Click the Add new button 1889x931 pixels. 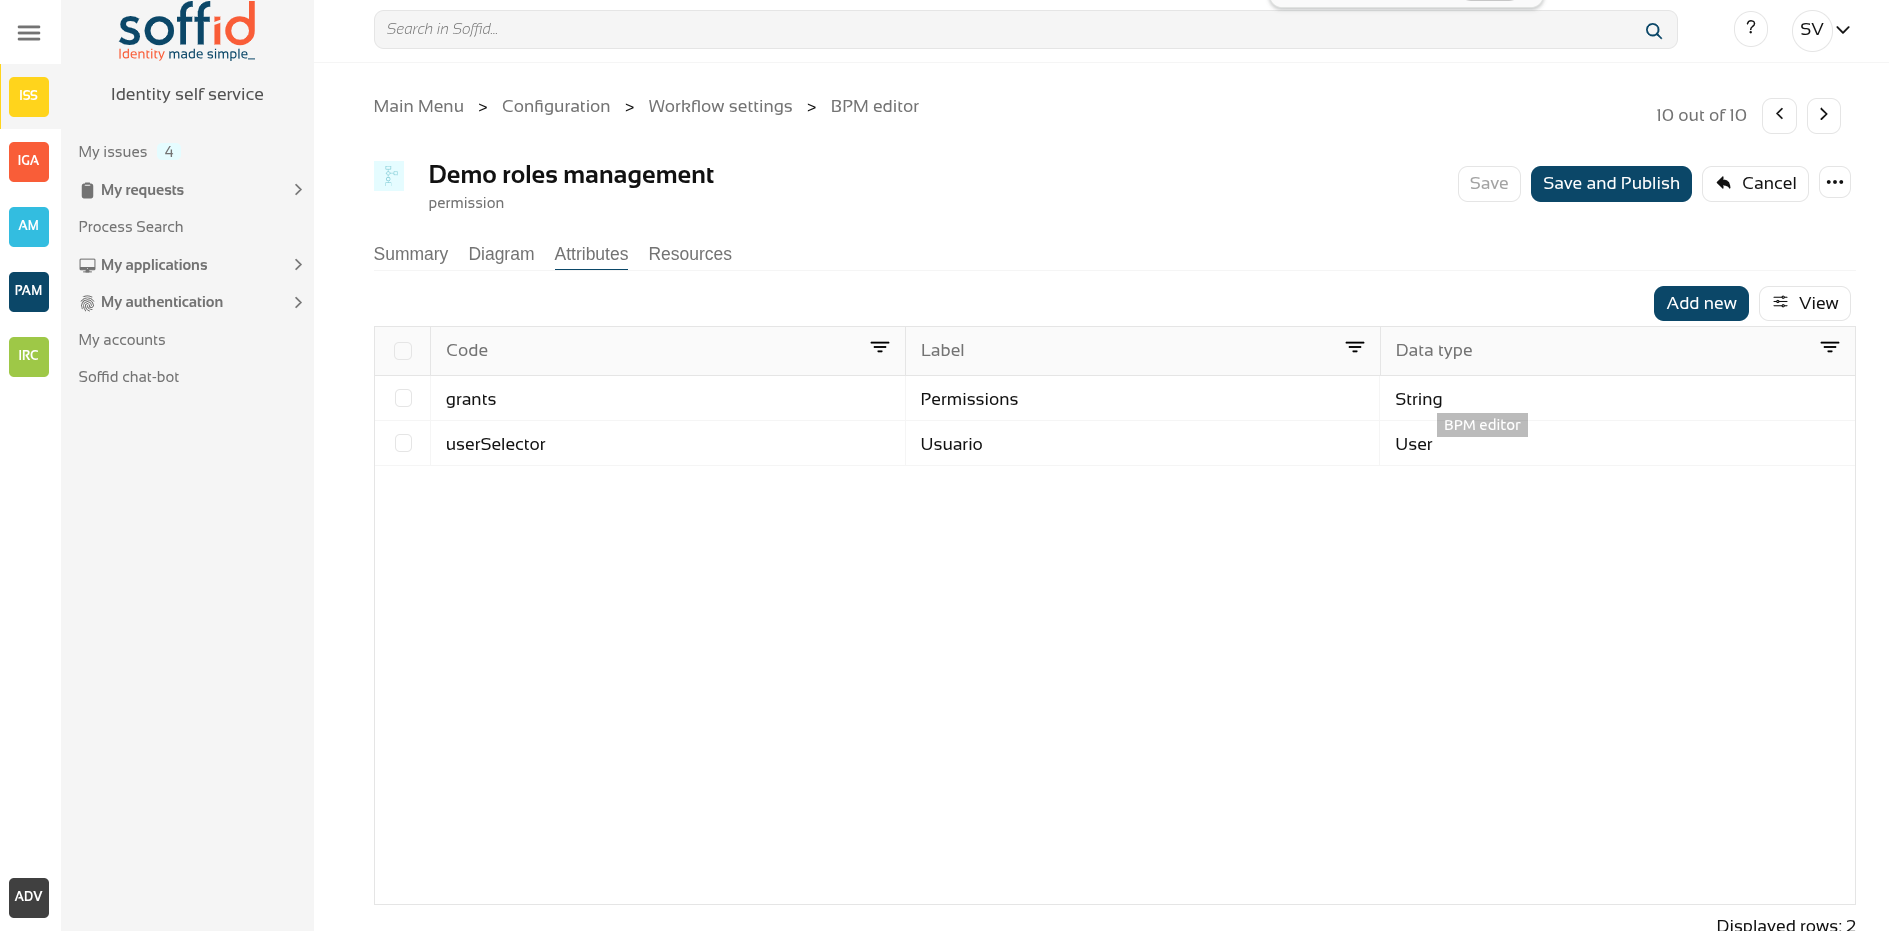coord(1700,303)
